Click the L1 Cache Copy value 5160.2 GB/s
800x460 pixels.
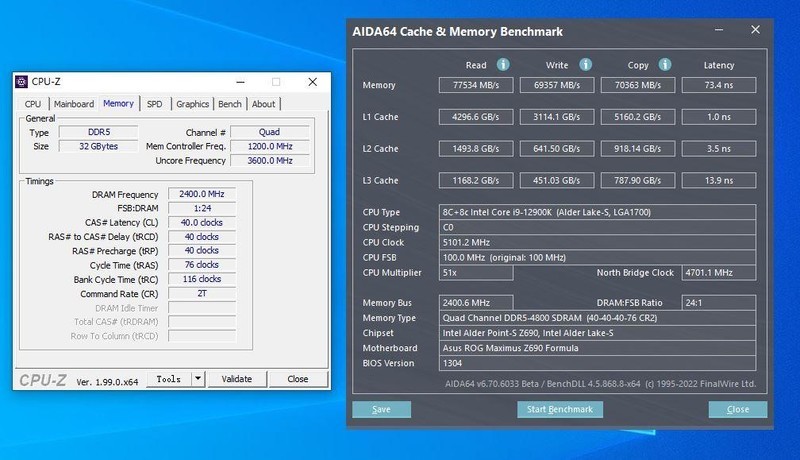(638, 117)
